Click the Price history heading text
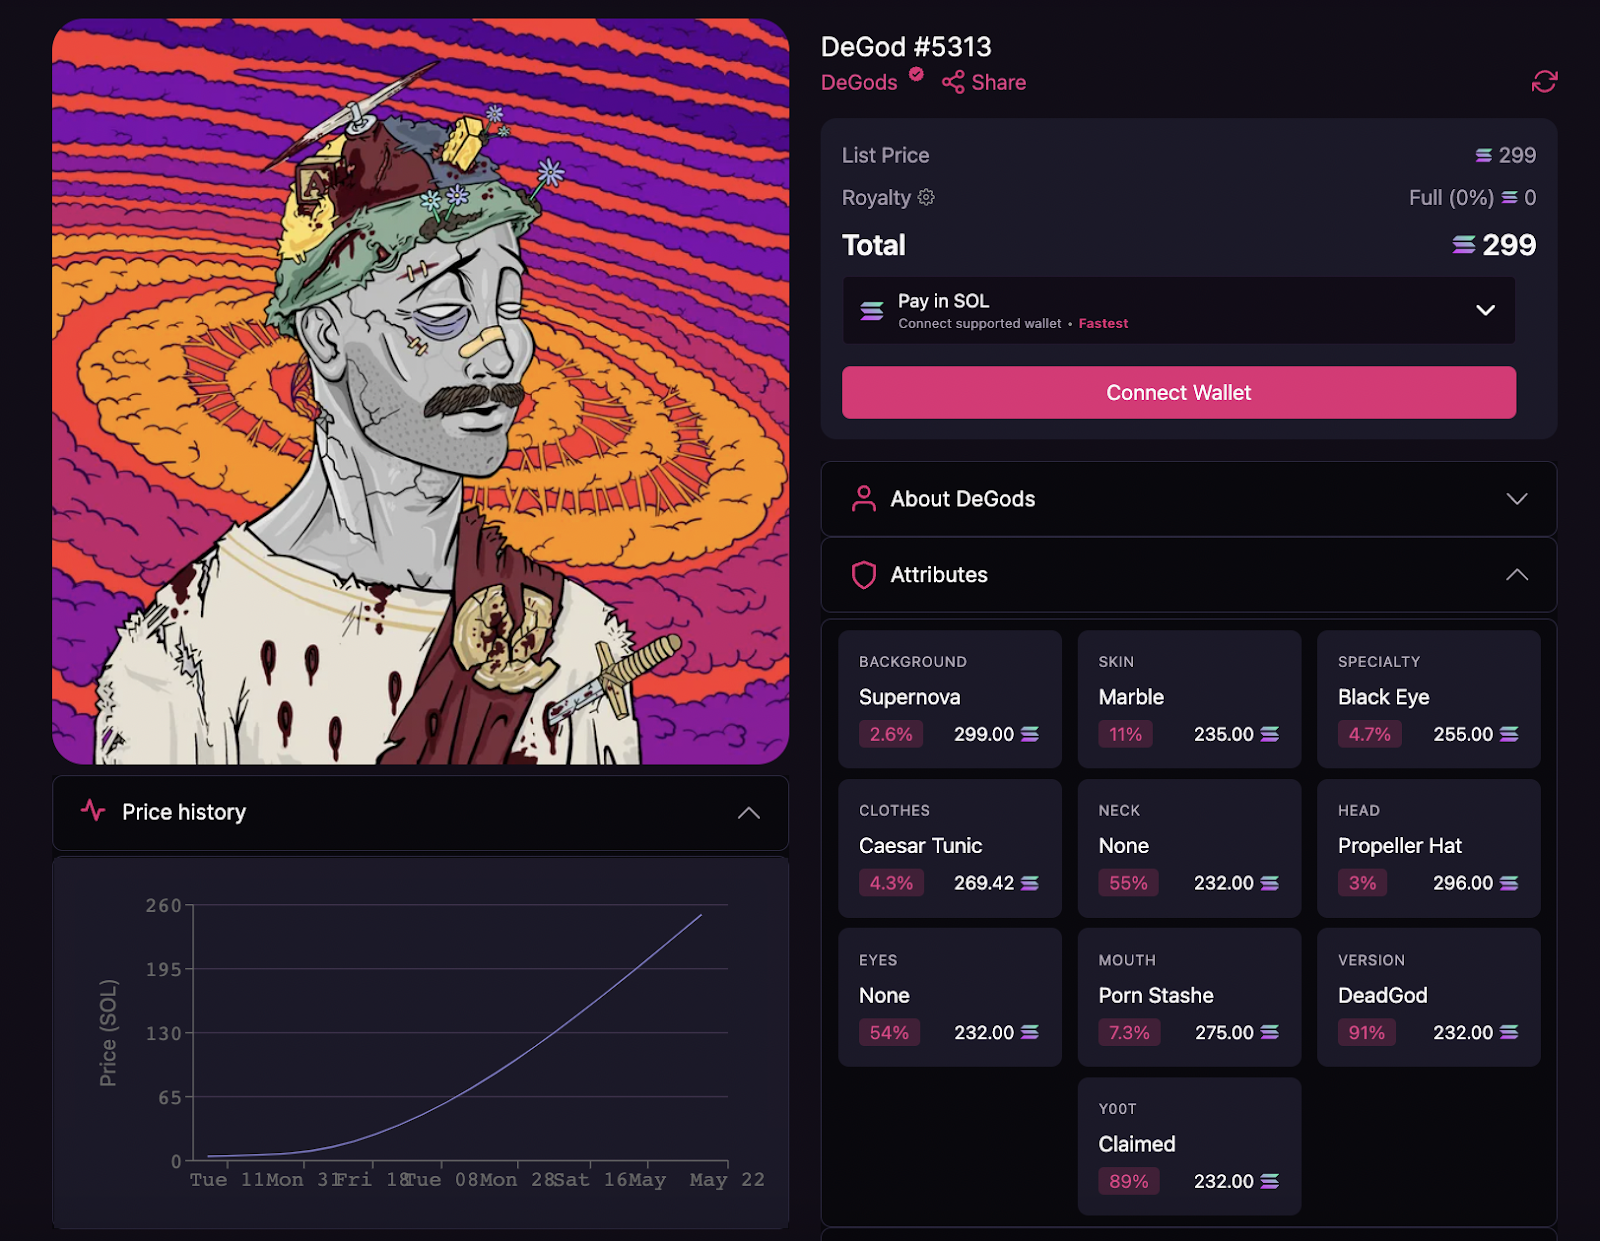 184,812
